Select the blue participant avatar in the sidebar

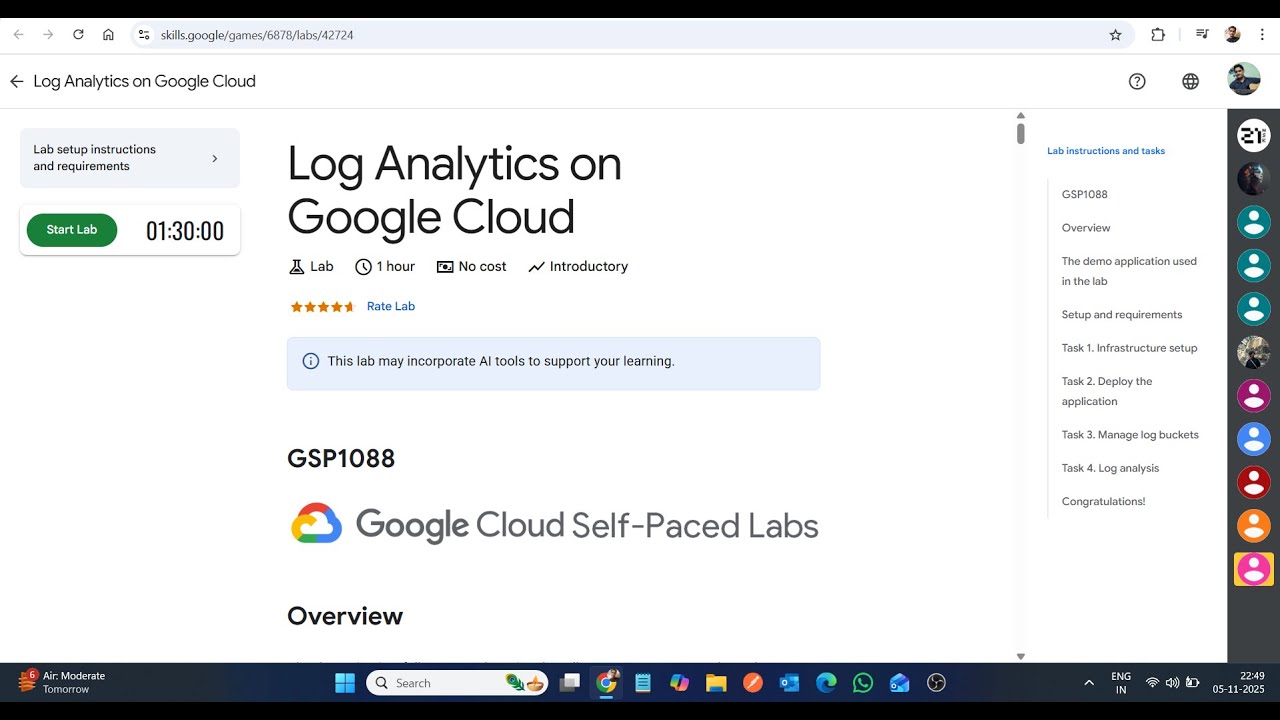tap(1254, 439)
